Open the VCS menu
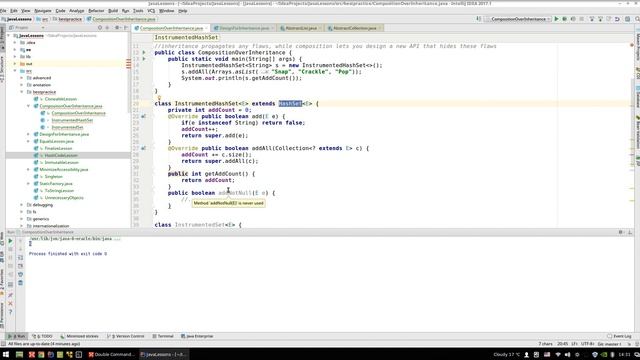The width and height of the screenshot is (640, 360). click(x=151, y=11)
